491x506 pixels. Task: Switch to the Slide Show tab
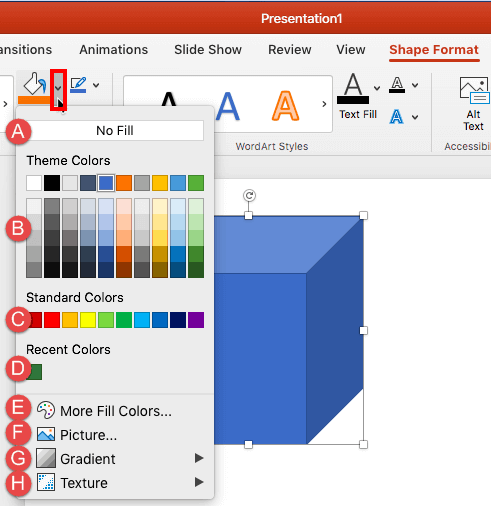(x=208, y=50)
